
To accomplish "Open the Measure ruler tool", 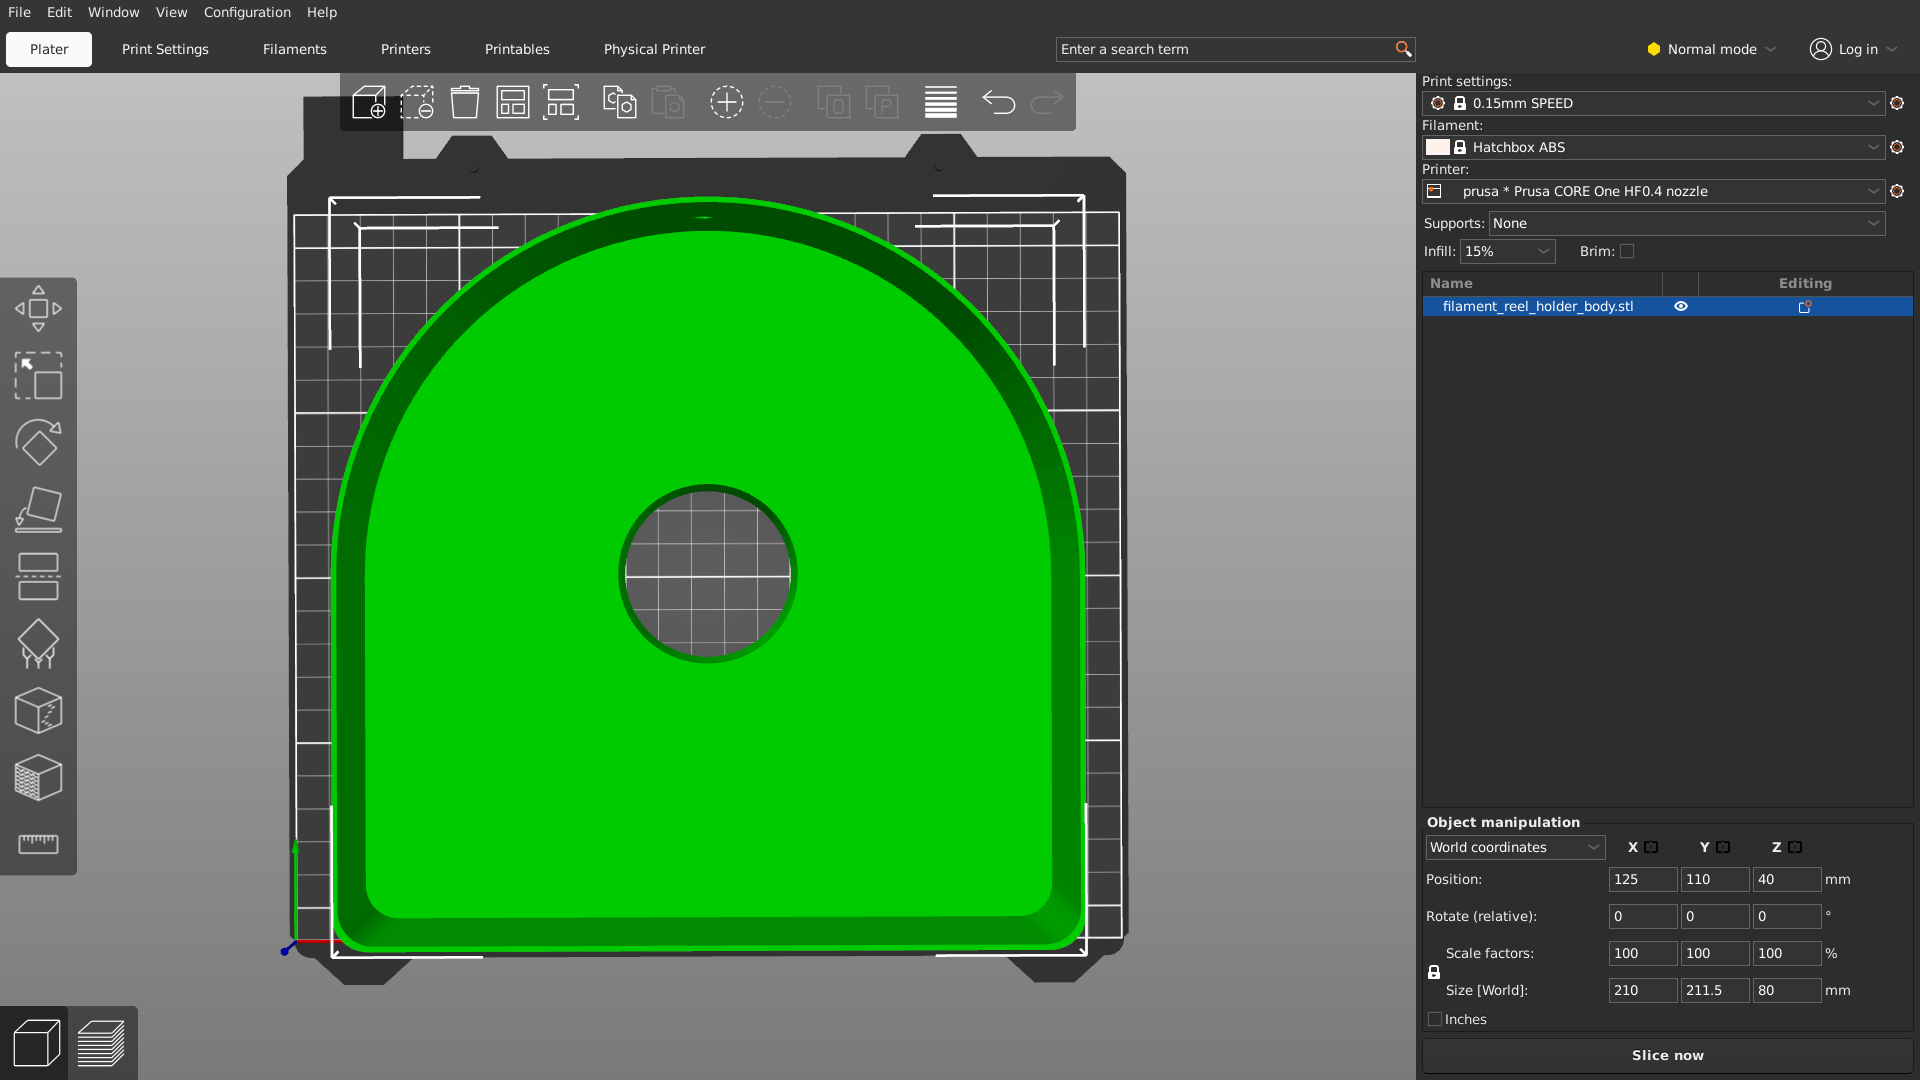I will click(x=38, y=844).
